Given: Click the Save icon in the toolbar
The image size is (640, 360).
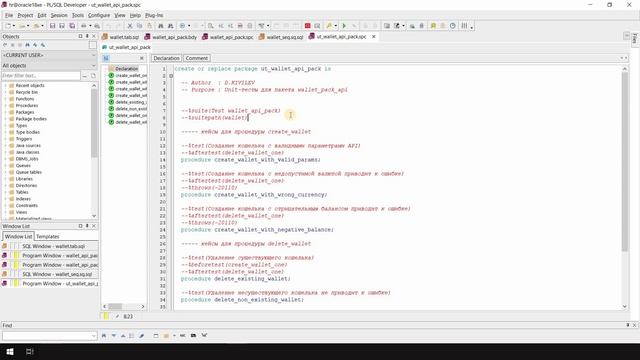Looking at the screenshot, I should (x=52, y=26).
